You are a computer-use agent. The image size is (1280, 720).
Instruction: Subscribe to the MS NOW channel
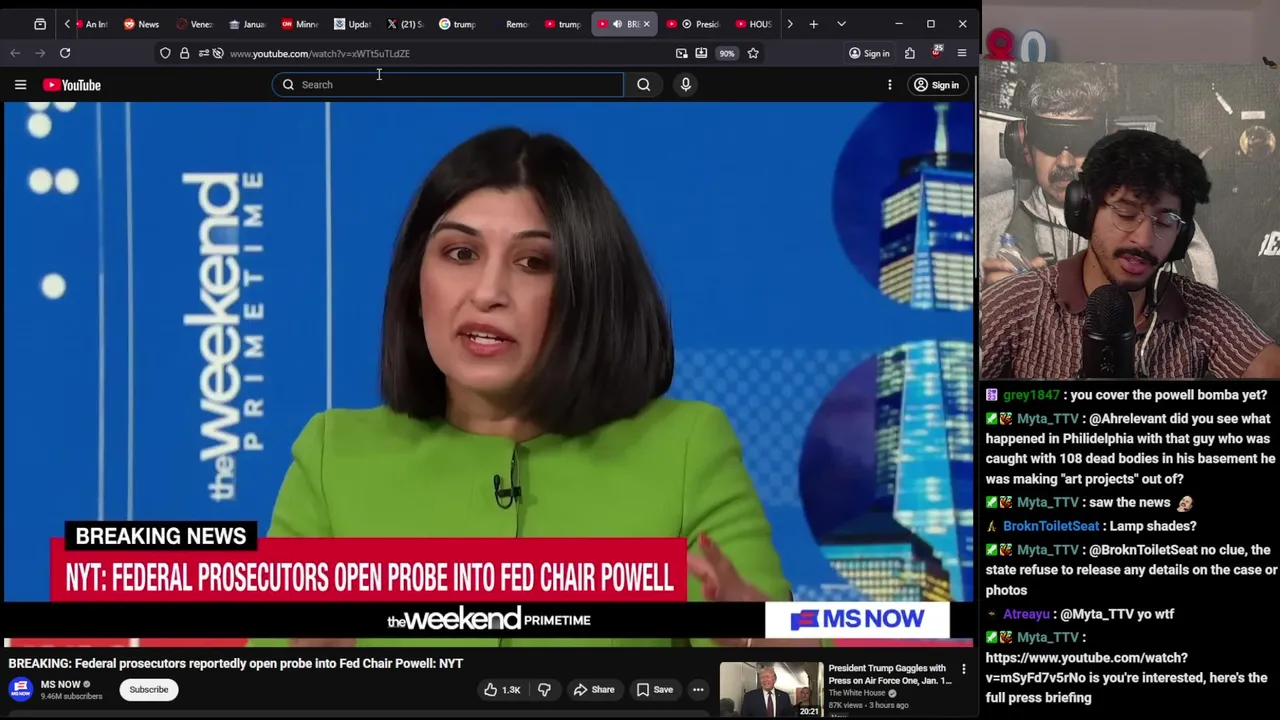[148, 689]
